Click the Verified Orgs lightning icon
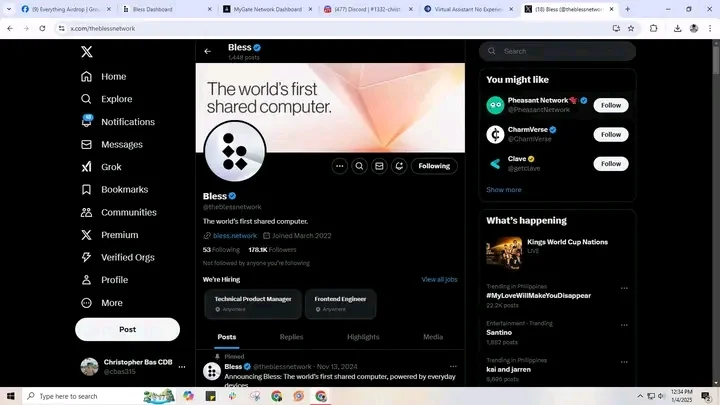The width and height of the screenshot is (720, 405). pos(86,257)
